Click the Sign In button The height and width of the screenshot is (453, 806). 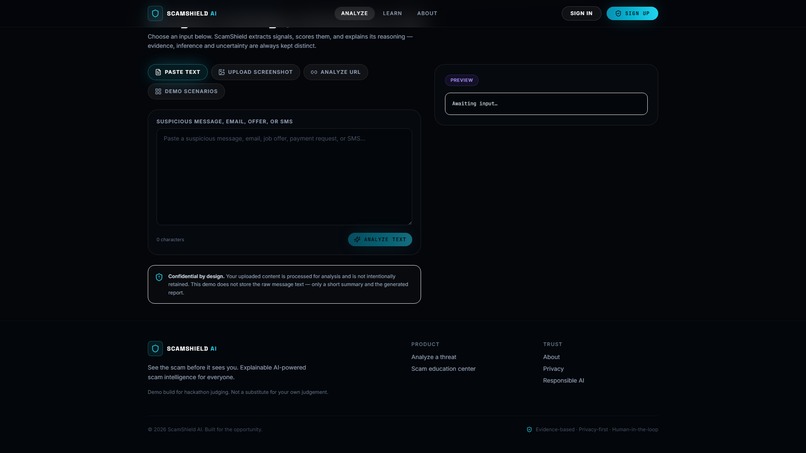[581, 13]
